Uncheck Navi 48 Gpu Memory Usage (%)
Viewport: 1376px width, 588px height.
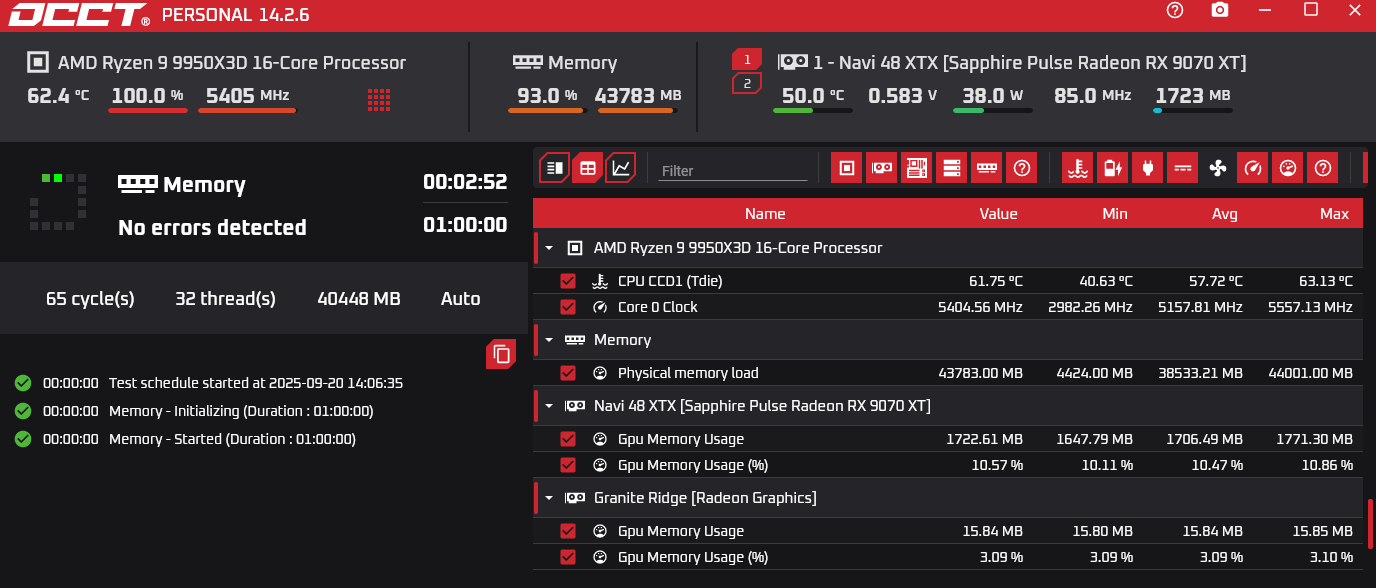point(568,465)
